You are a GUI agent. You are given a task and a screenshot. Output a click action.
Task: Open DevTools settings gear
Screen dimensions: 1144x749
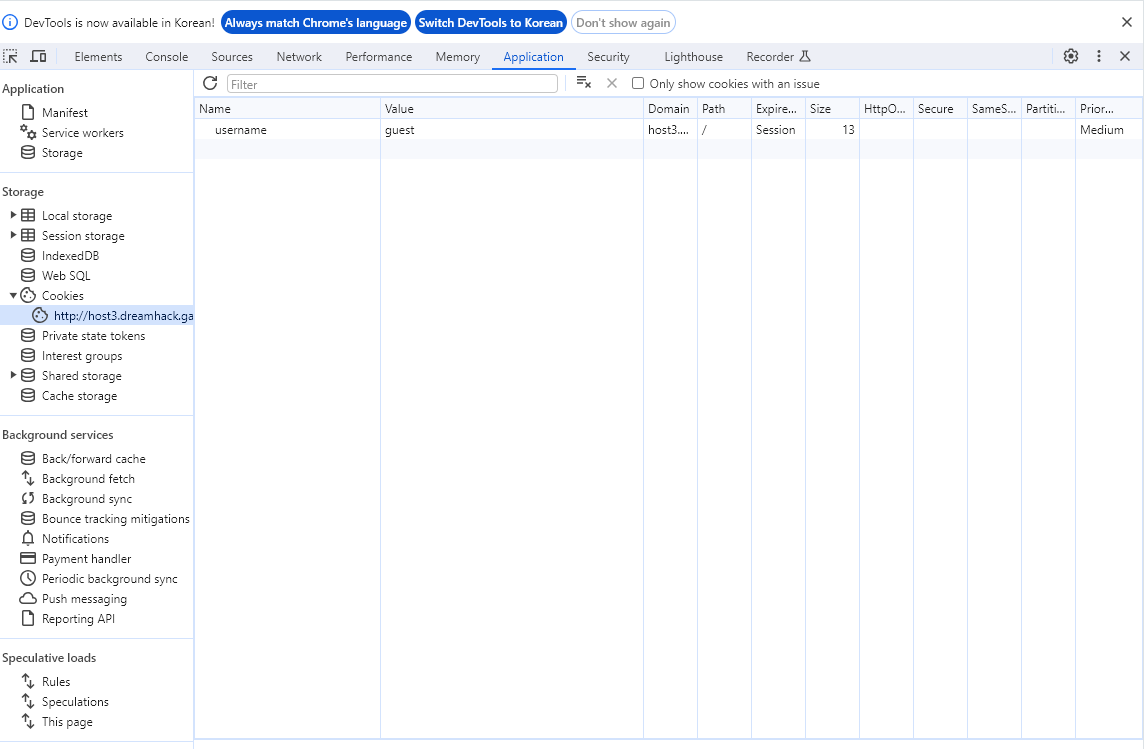click(1070, 56)
